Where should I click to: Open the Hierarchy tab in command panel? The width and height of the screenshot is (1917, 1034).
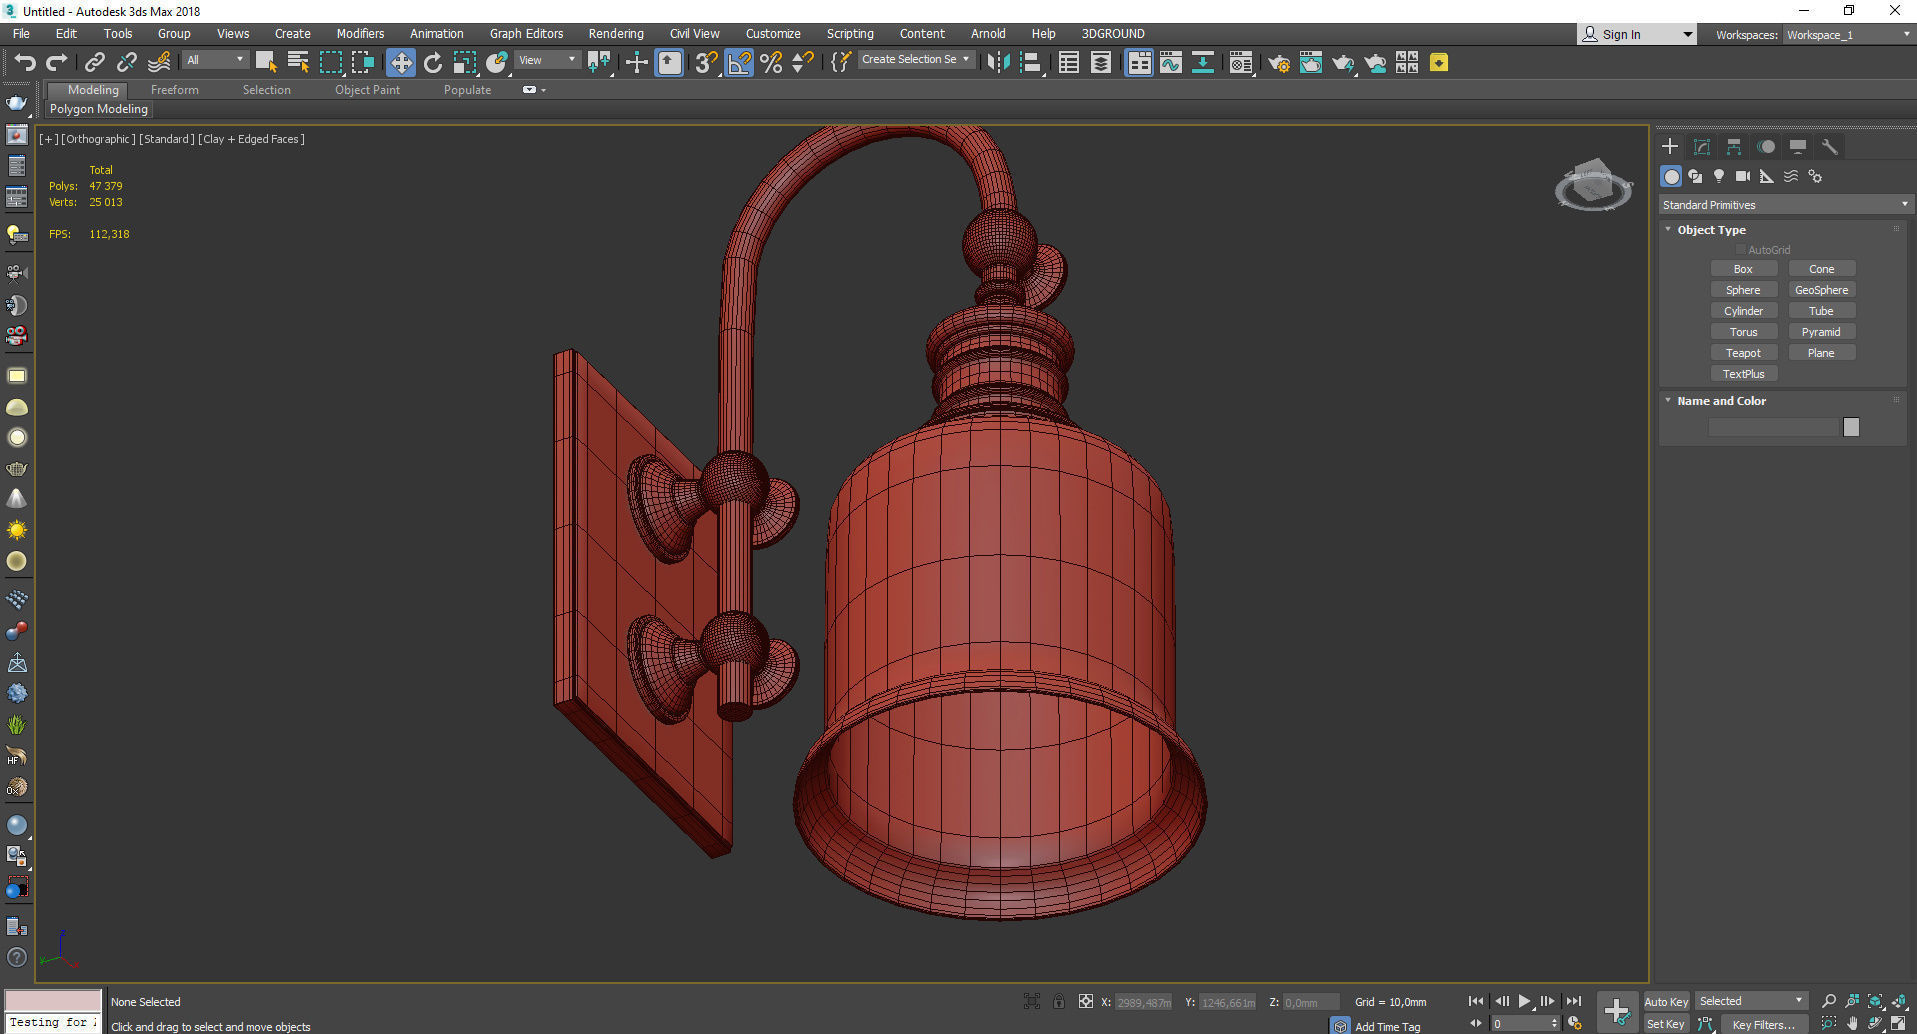click(1733, 146)
